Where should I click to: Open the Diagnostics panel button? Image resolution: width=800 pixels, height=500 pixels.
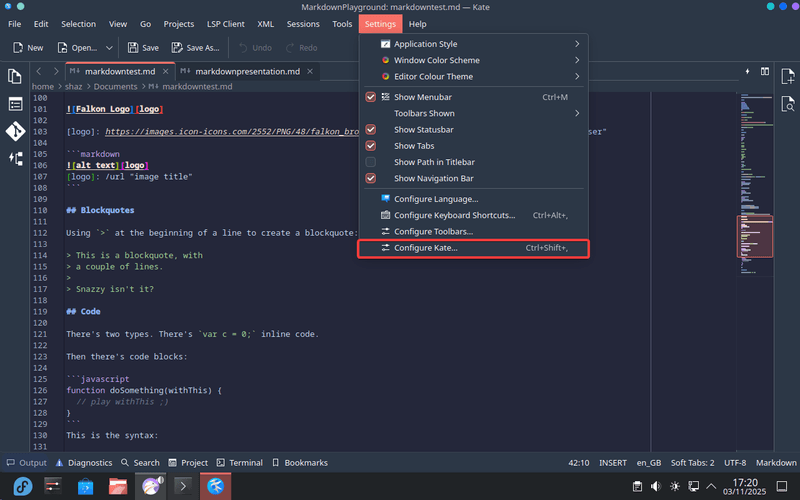click(x=84, y=463)
